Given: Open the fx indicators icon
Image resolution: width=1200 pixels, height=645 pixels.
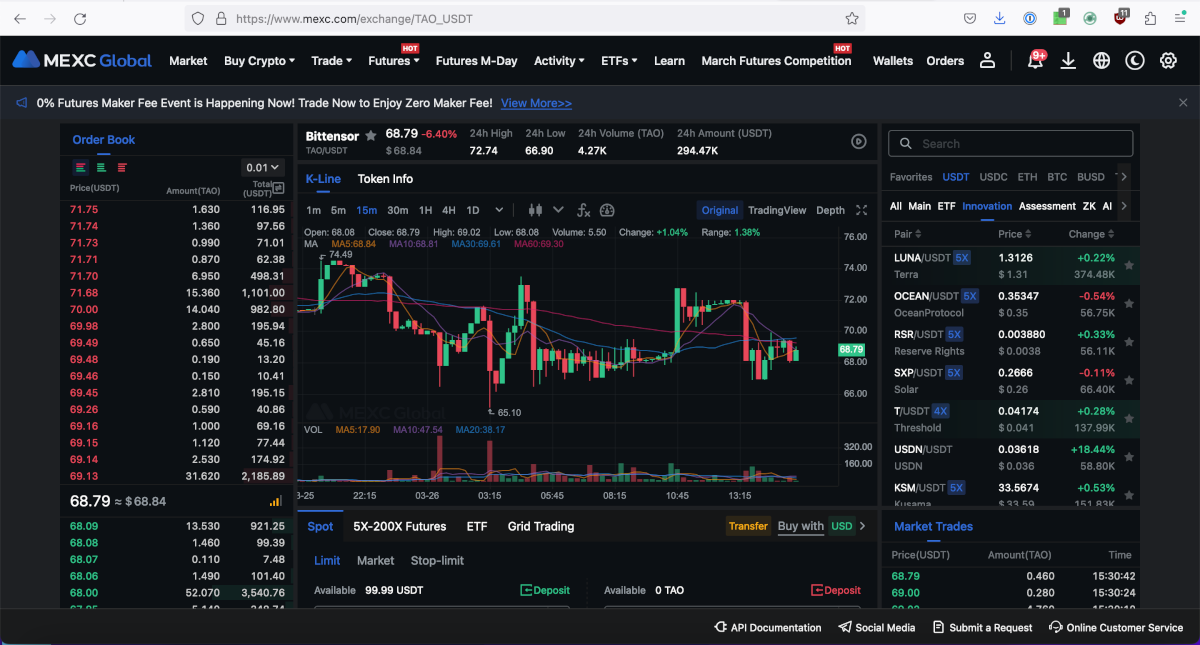Looking at the screenshot, I should [x=584, y=210].
